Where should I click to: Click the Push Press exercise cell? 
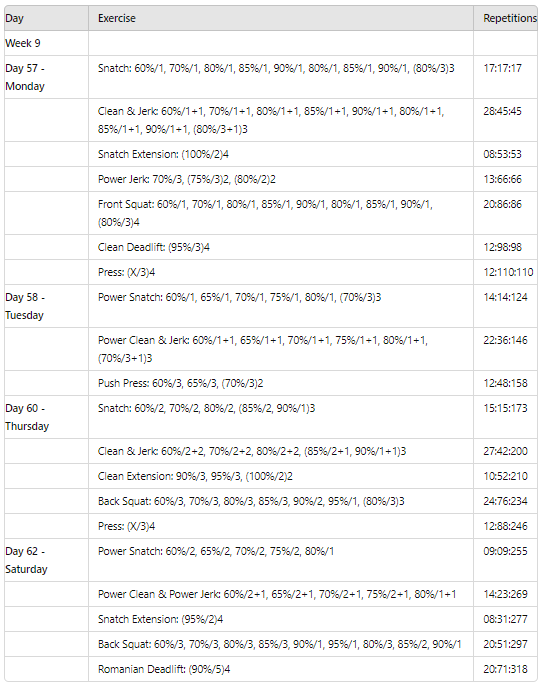coord(281,383)
